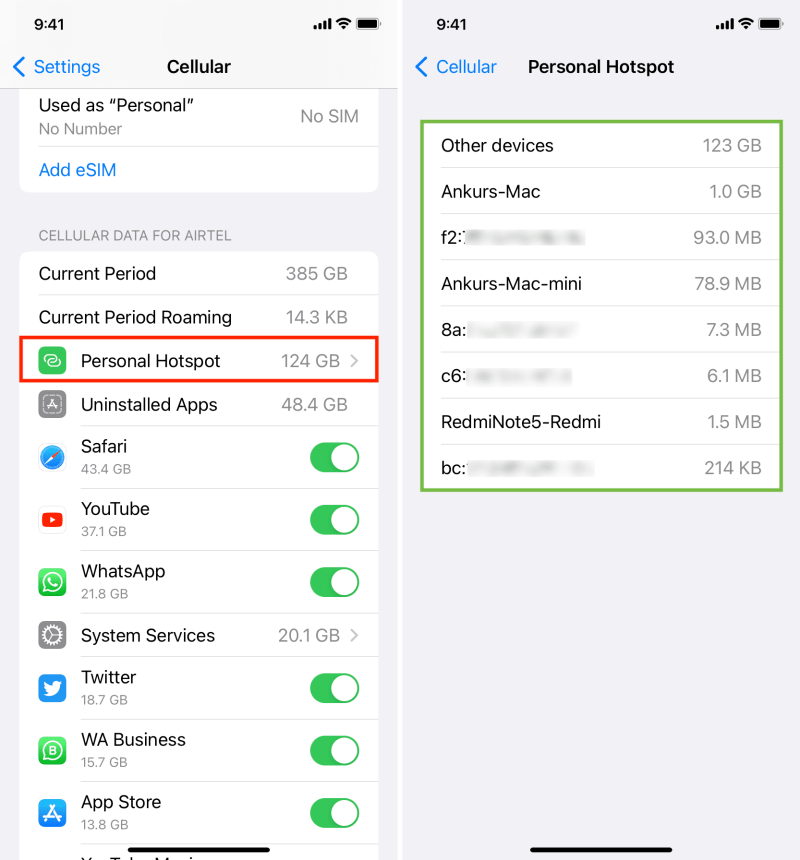Tap the YouTube app icon
Viewport: 800px width, 860px height.
(x=52, y=519)
